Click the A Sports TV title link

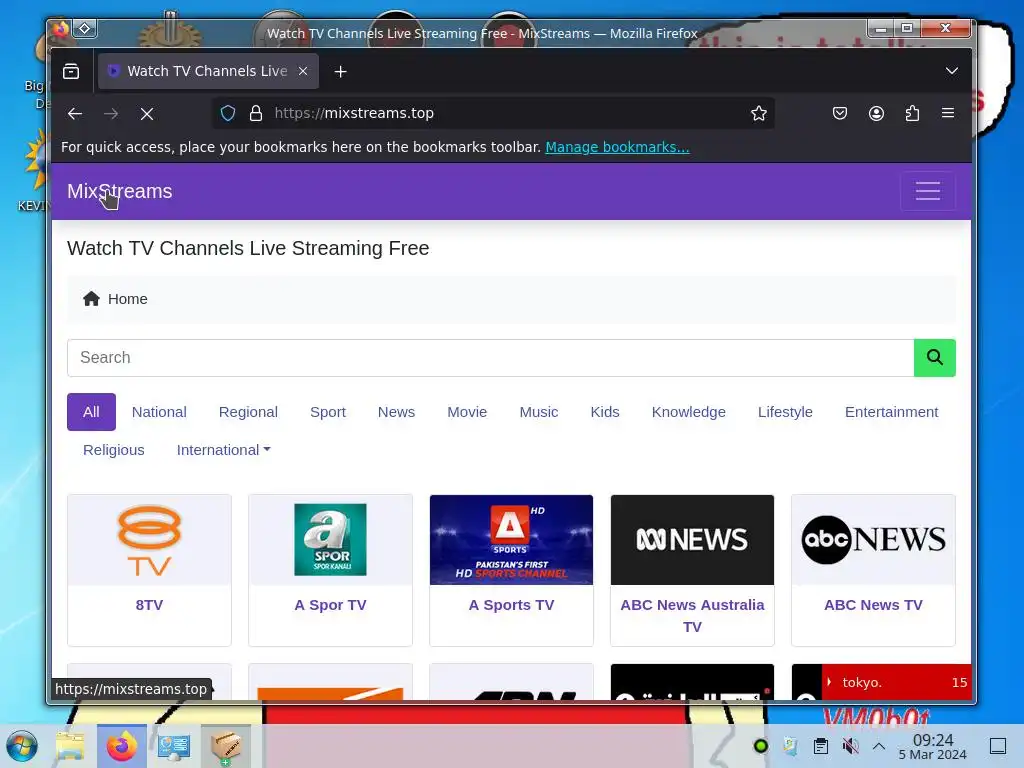[x=511, y=605]
